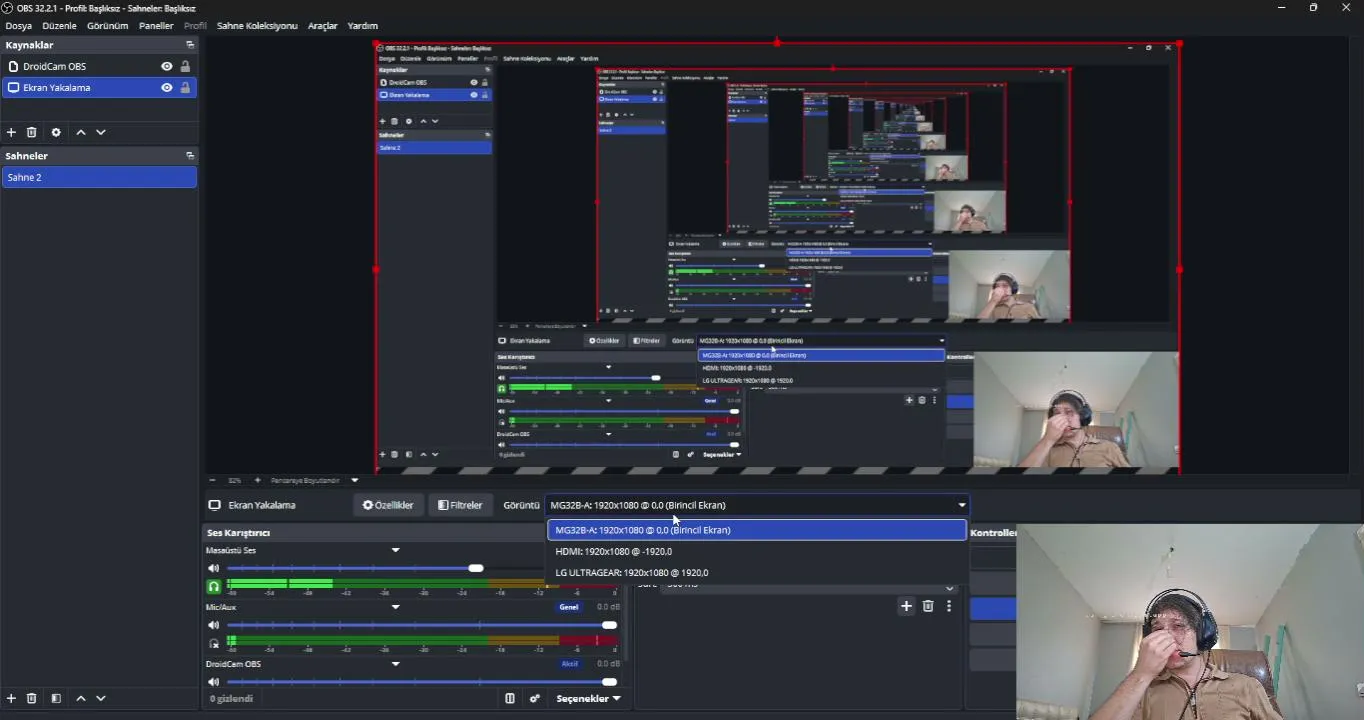Move the scene up in Sahneler
The height and width of the screenshot is (720, 1364).
pyautogui.click(x=81, y=698)
